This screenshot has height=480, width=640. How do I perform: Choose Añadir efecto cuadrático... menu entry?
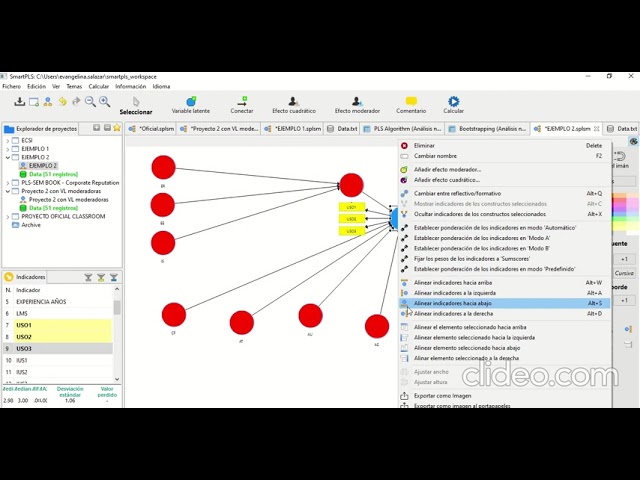(504, 180)
